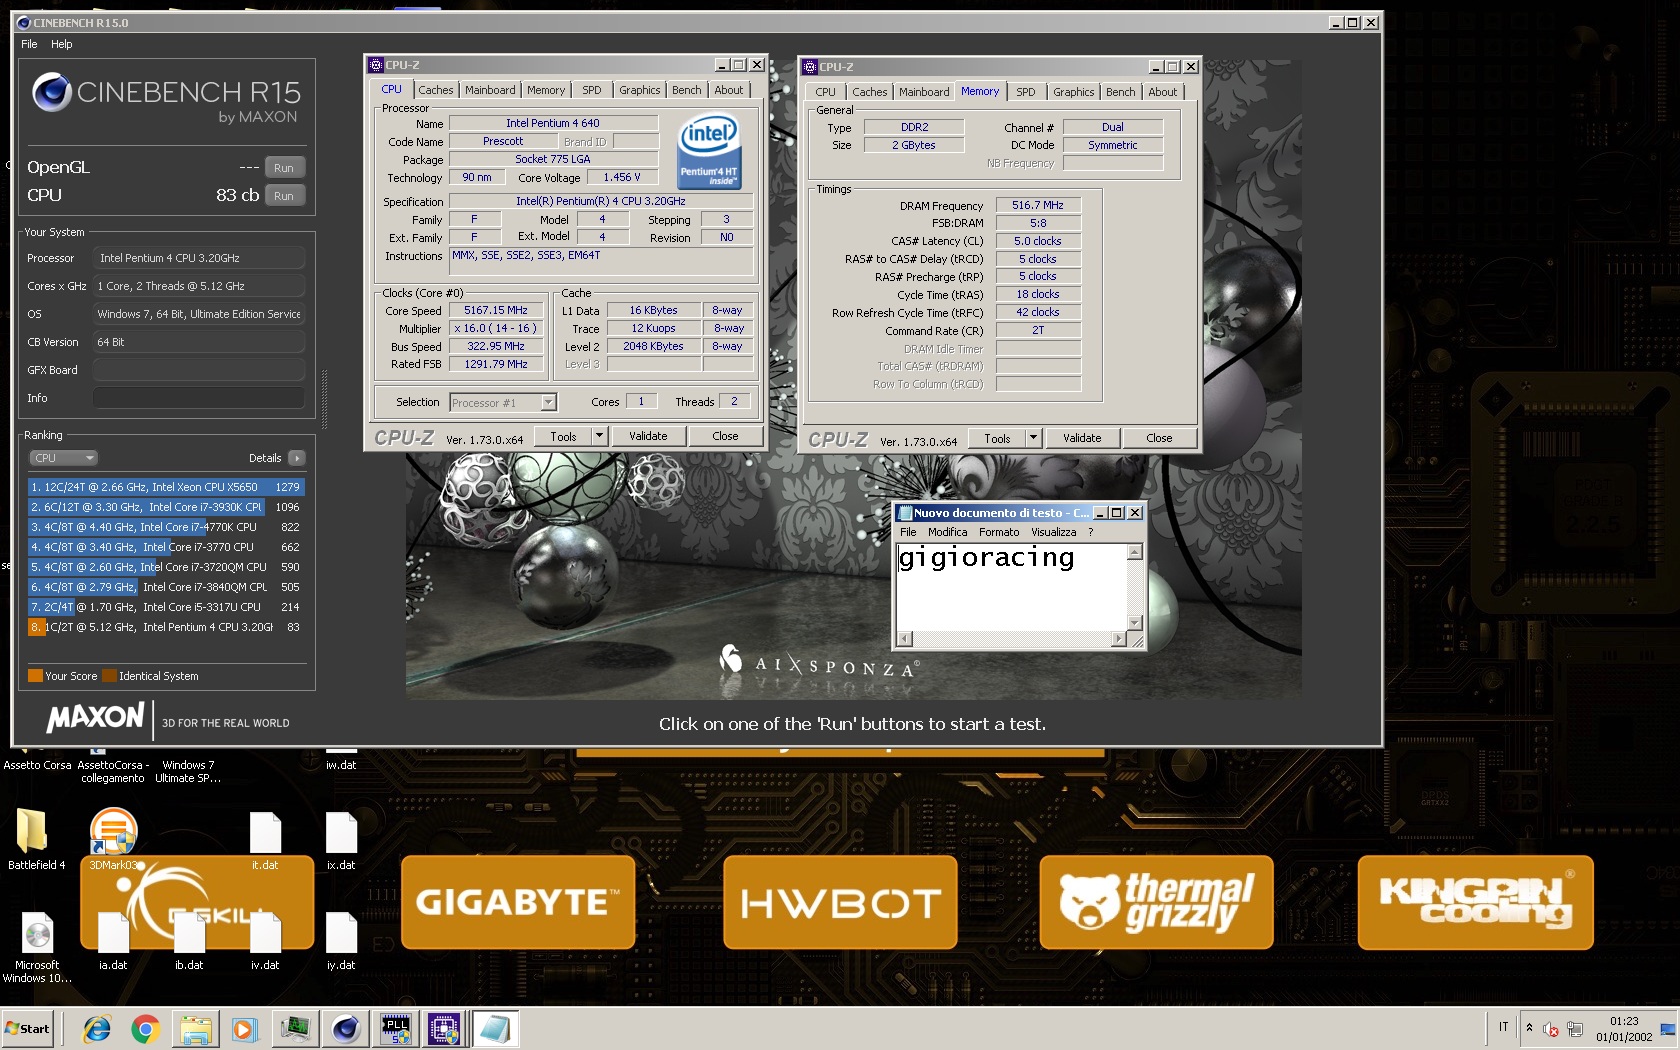Launch Google Chrome from the taskbar
The height and width of the screenshot is (1050, 1680).
coord(145,1029)
